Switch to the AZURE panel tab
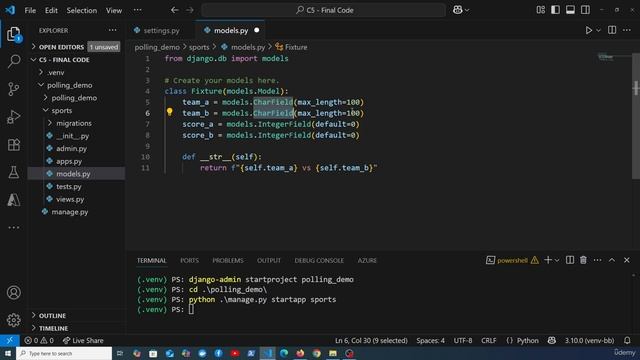 (367, 260)
